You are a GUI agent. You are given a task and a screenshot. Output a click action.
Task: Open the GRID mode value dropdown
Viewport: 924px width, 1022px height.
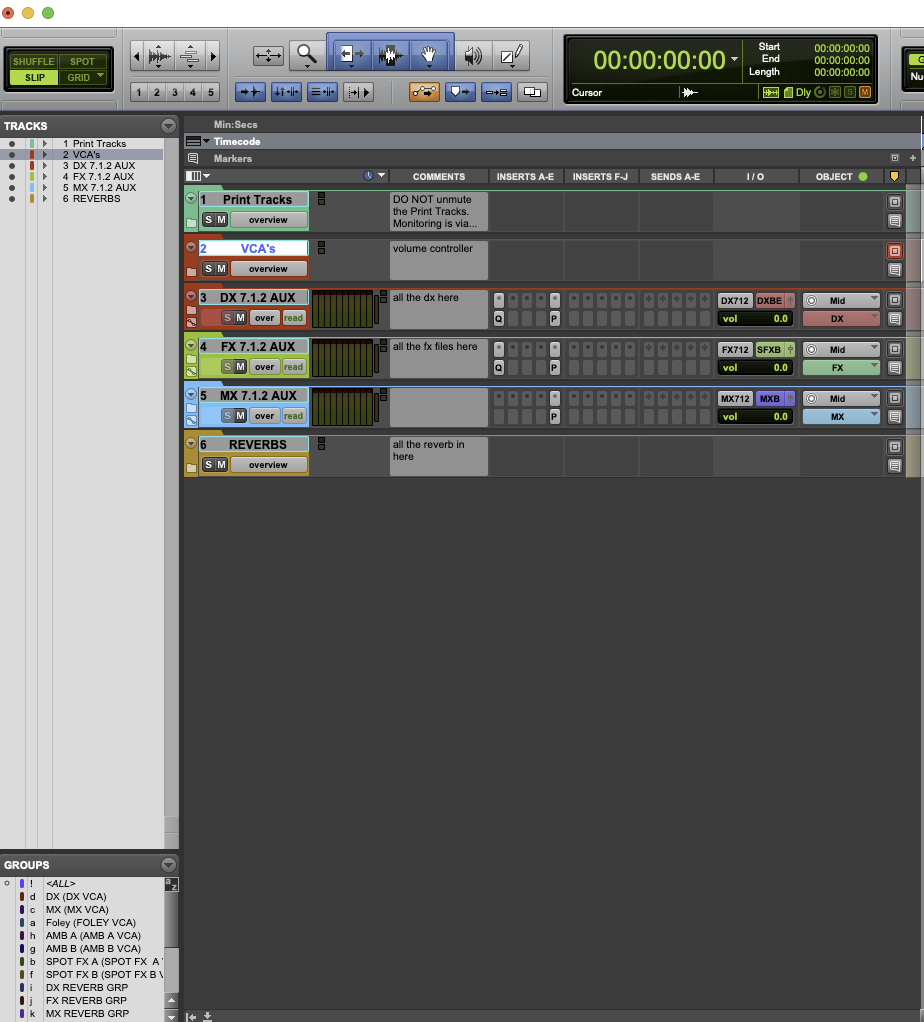click(x=101, y=76)
